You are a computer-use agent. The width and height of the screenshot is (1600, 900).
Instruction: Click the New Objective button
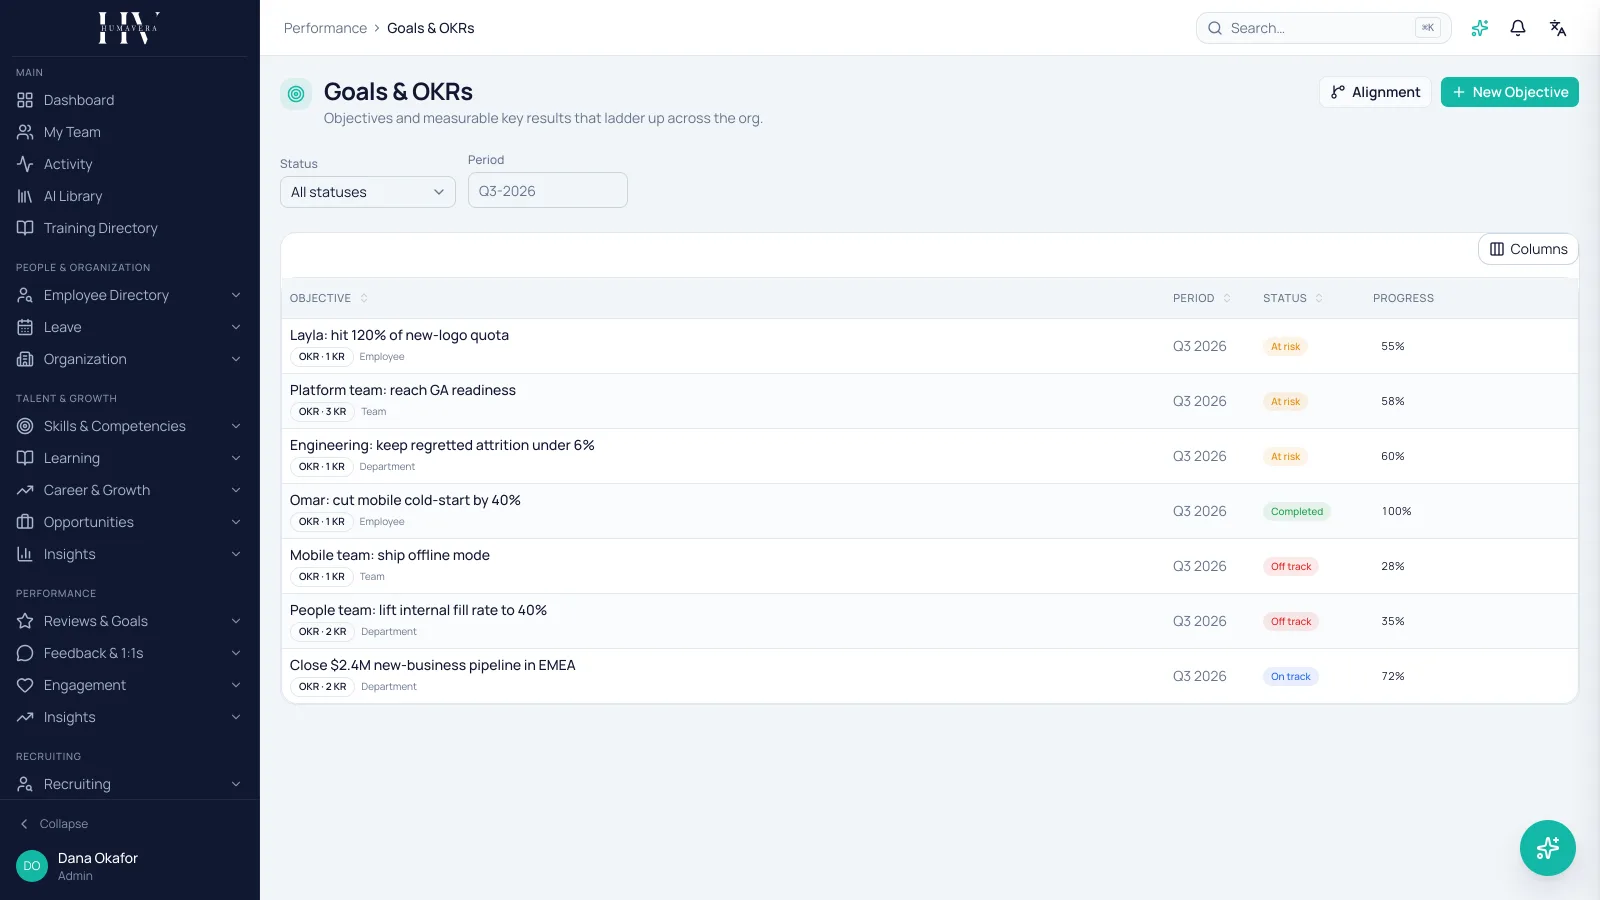coord(1510,92)
